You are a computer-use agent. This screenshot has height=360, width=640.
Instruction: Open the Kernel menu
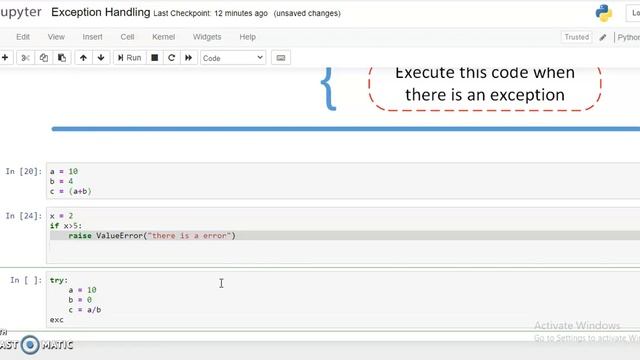pos(163,37)
